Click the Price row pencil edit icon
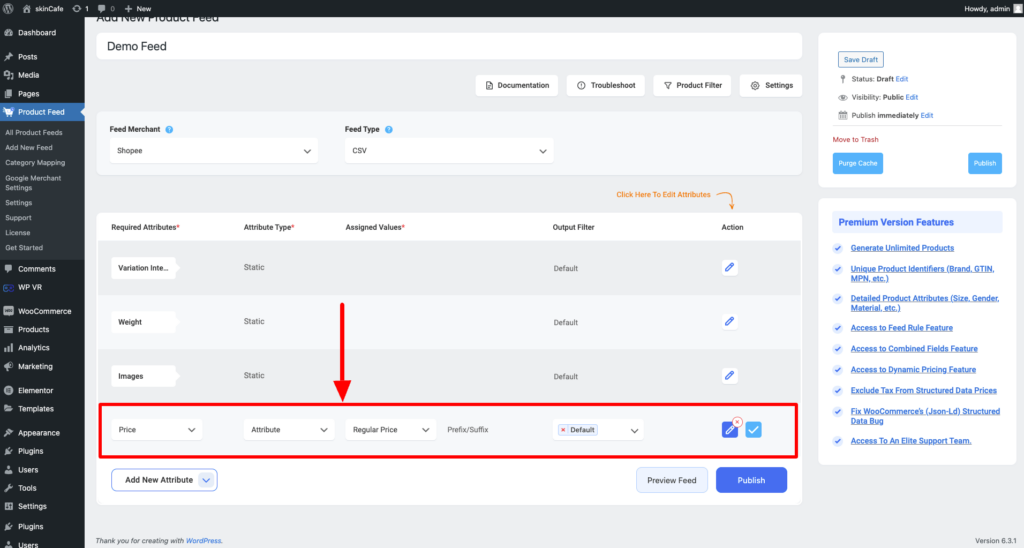Screen dimensions: 1024x548 tap(729, 430)
